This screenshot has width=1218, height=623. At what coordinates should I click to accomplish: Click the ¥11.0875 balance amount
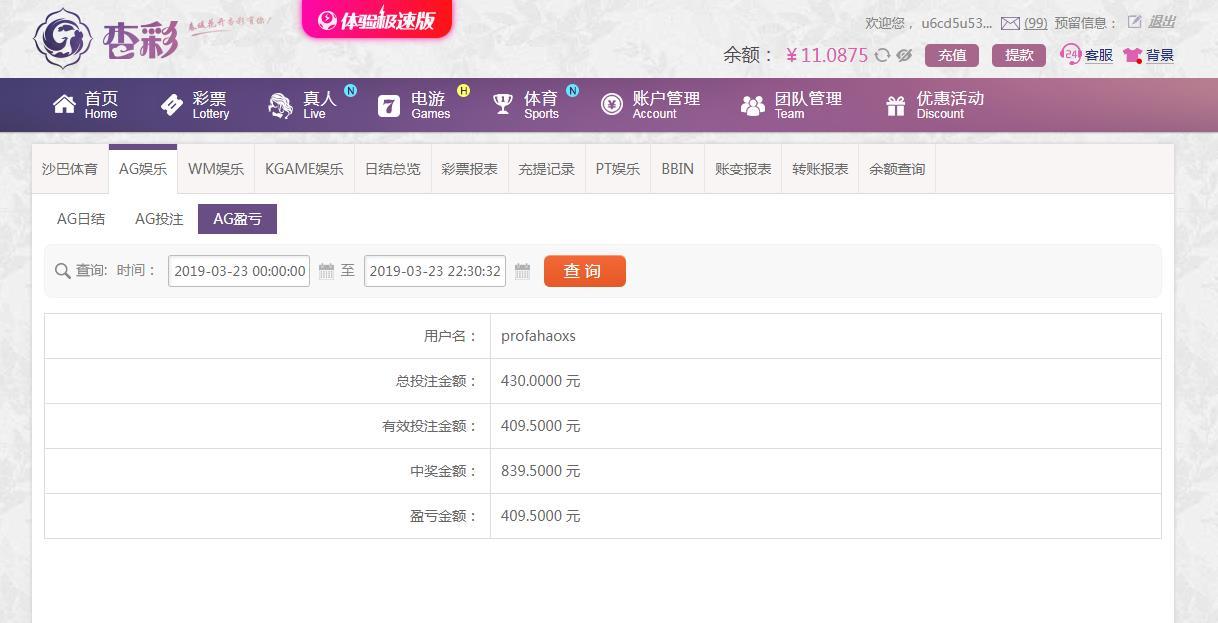pos(827,55)
